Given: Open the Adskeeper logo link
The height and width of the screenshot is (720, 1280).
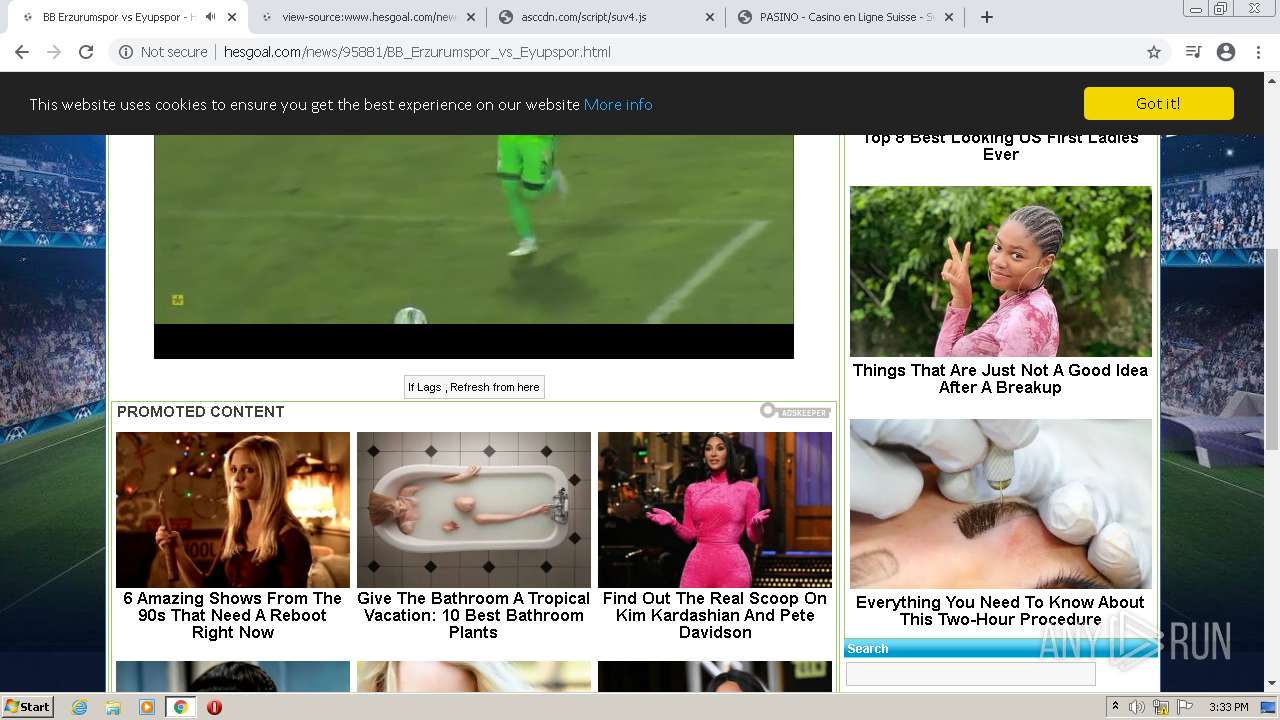Looking at the screenshot, I should pyautogui.click(x=795, y=411).
